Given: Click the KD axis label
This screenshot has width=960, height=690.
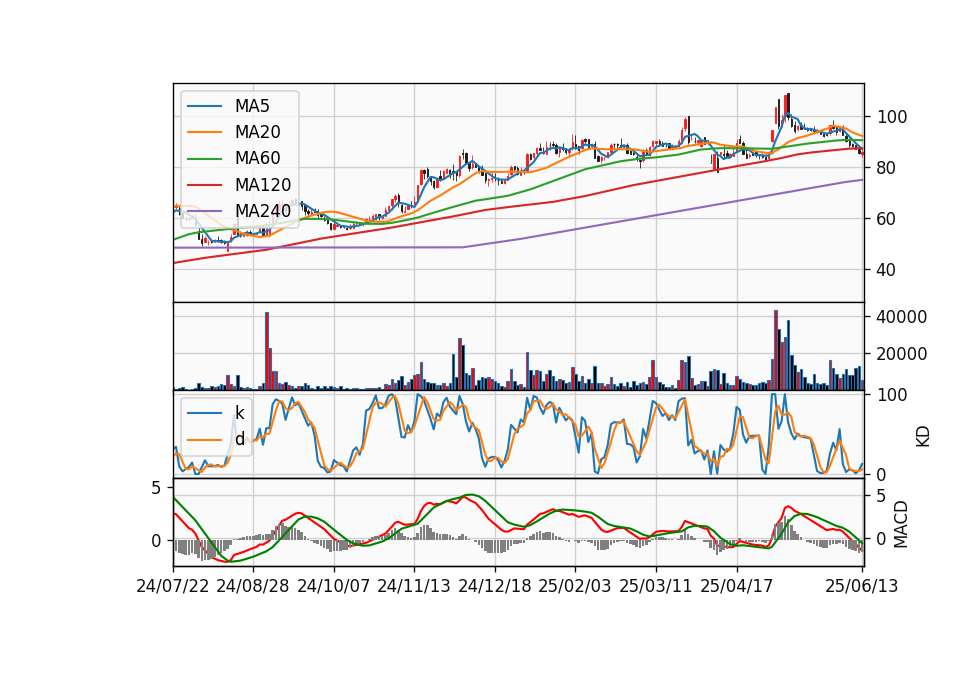Looking at the screenshot, I should (x=923, y=436).
